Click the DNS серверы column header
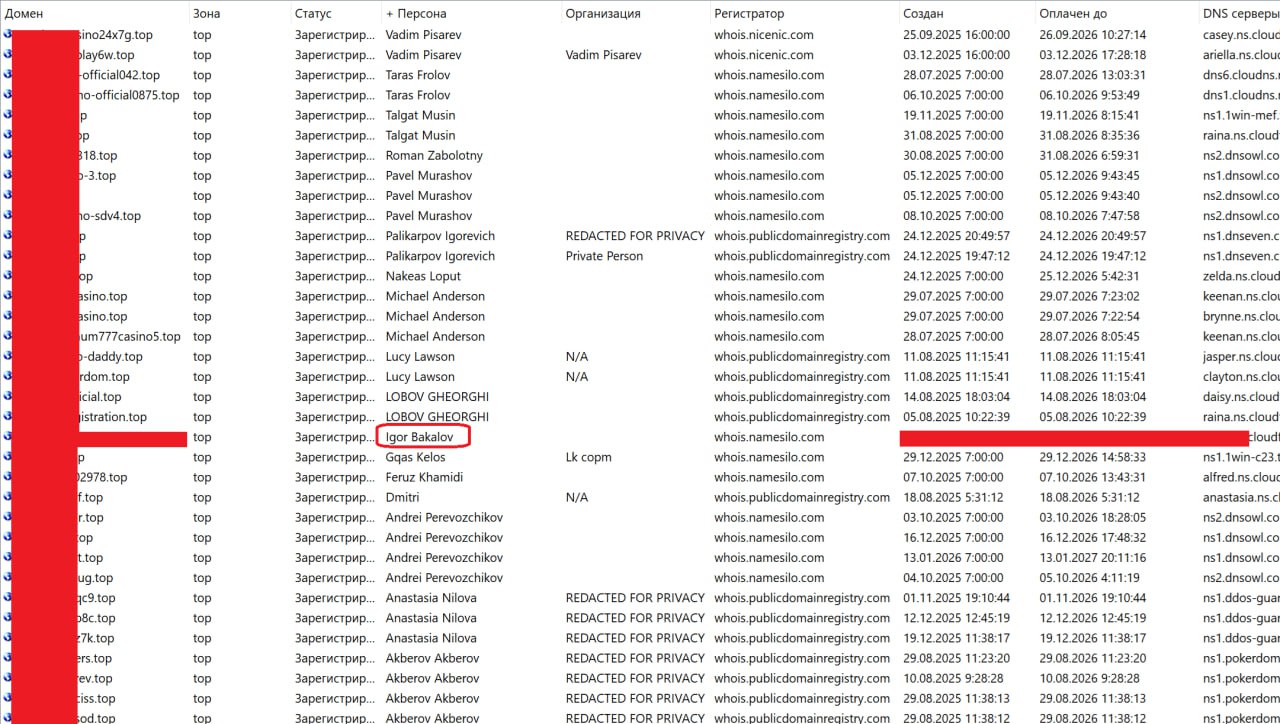The width and height of the screenshot is (1280, 724). point(1238,14)
